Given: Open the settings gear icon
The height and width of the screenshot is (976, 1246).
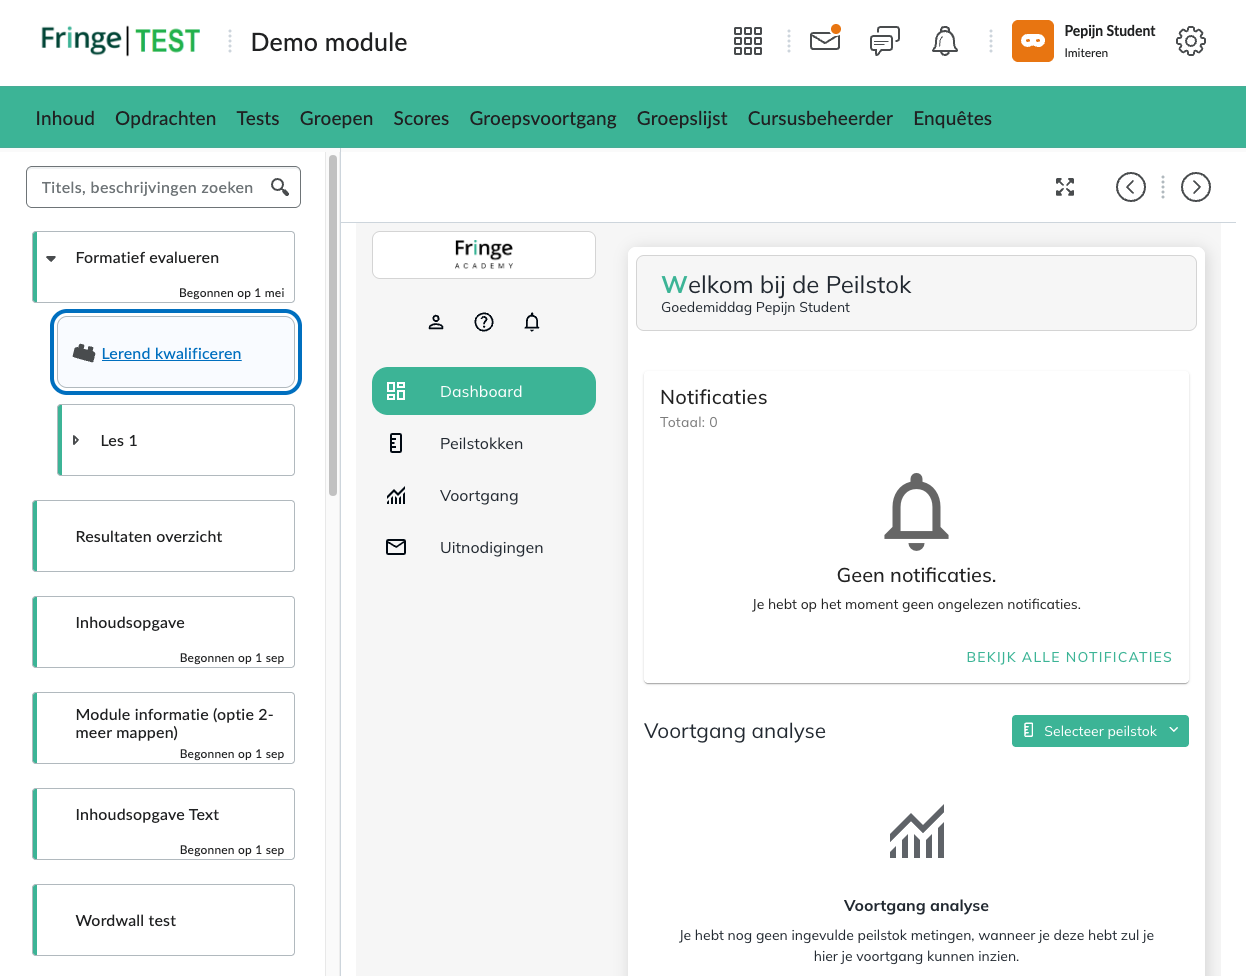Looking at the screenshot, I should pyautogui.click(x=1190, y=41).
